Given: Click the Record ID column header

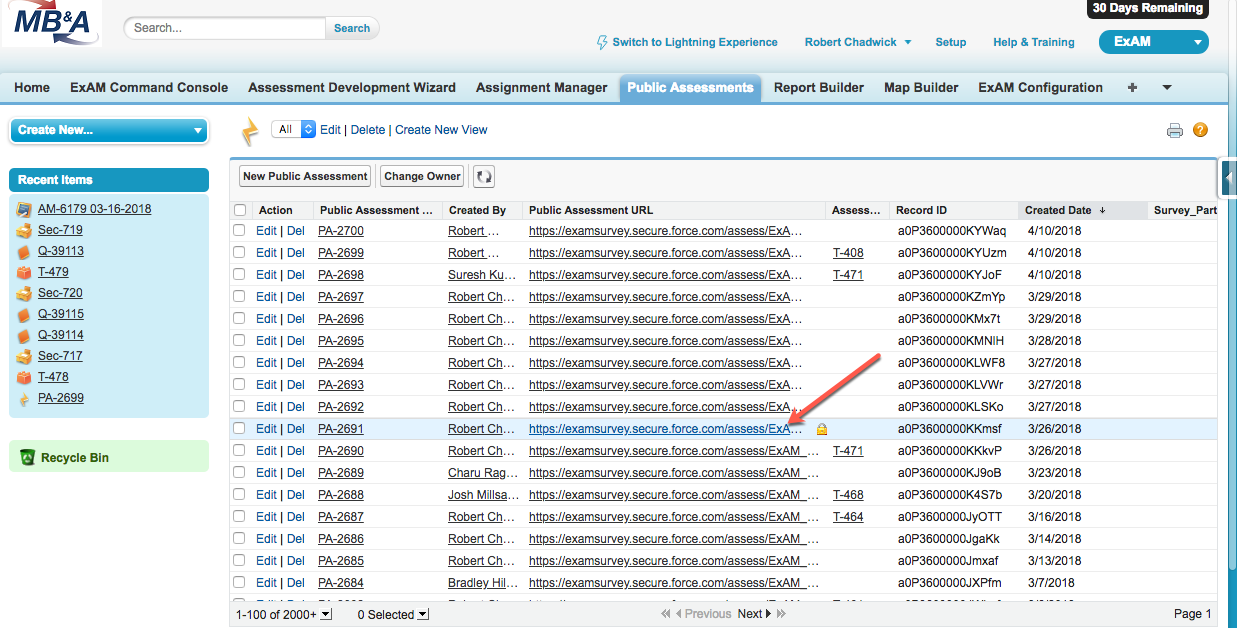Looking at the screenshot, I should pyautogui.click(x=955, y=210).
